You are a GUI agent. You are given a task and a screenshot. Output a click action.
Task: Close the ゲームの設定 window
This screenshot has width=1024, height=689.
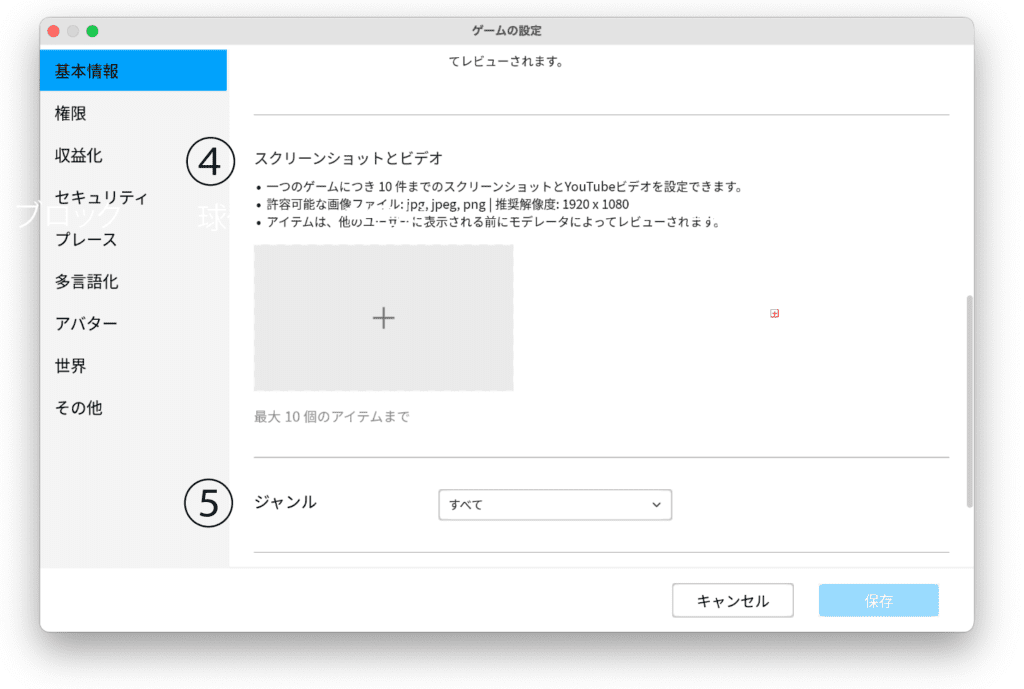54,31
